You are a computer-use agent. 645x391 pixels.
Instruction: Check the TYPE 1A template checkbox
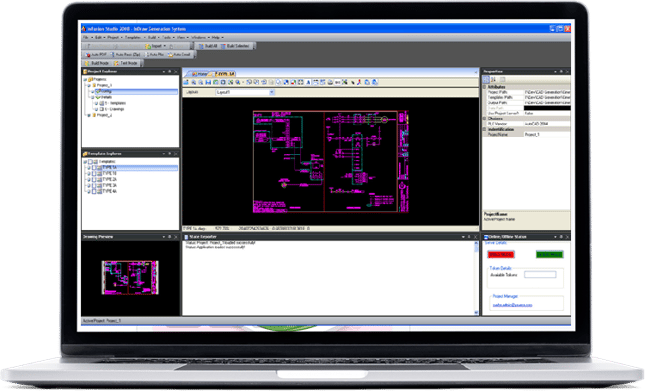tap(94, 168)
